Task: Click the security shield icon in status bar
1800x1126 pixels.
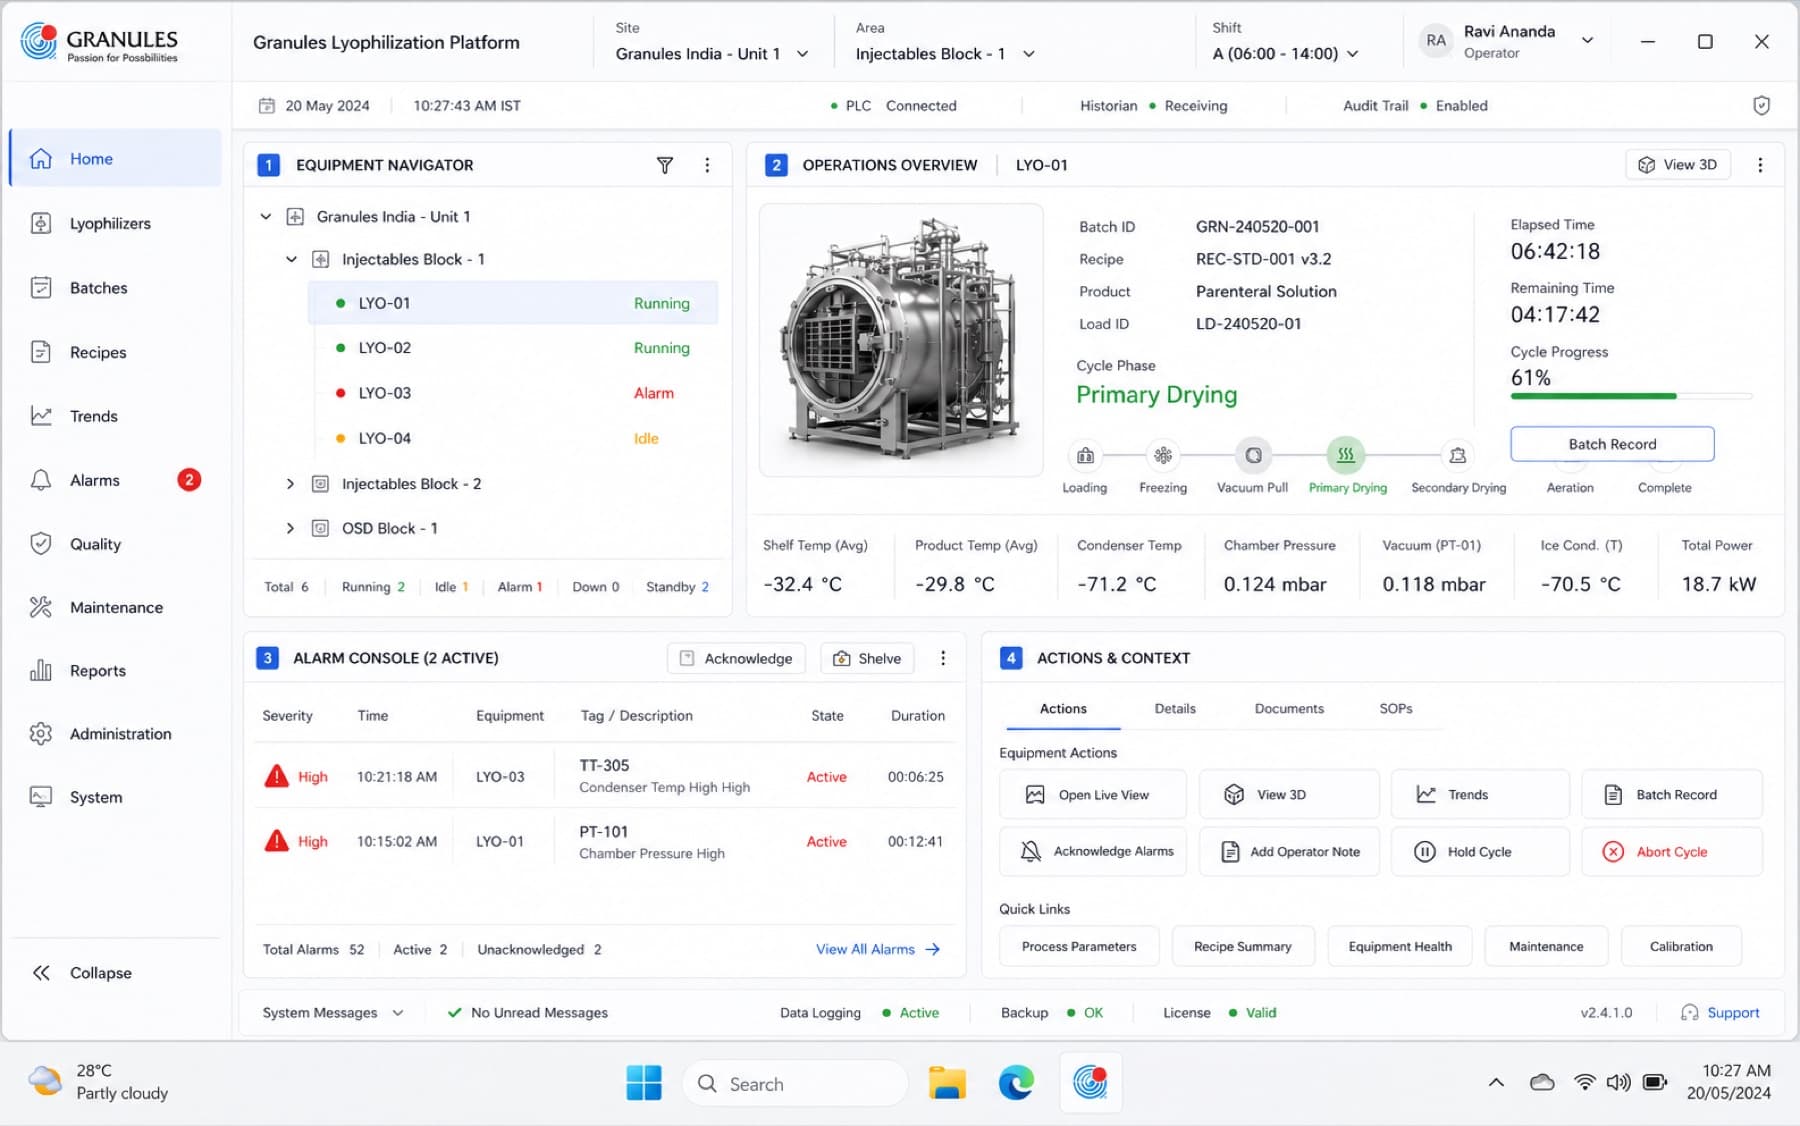Action: click(1762, 106)
